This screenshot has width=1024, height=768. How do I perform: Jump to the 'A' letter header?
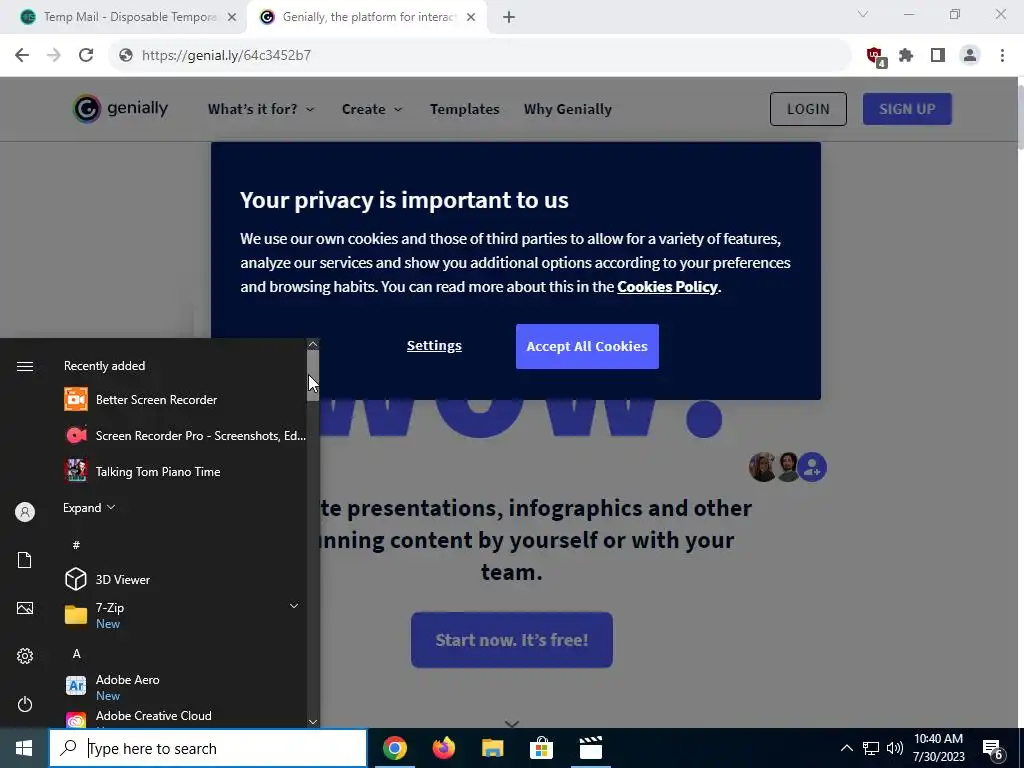tap(76, 654)
